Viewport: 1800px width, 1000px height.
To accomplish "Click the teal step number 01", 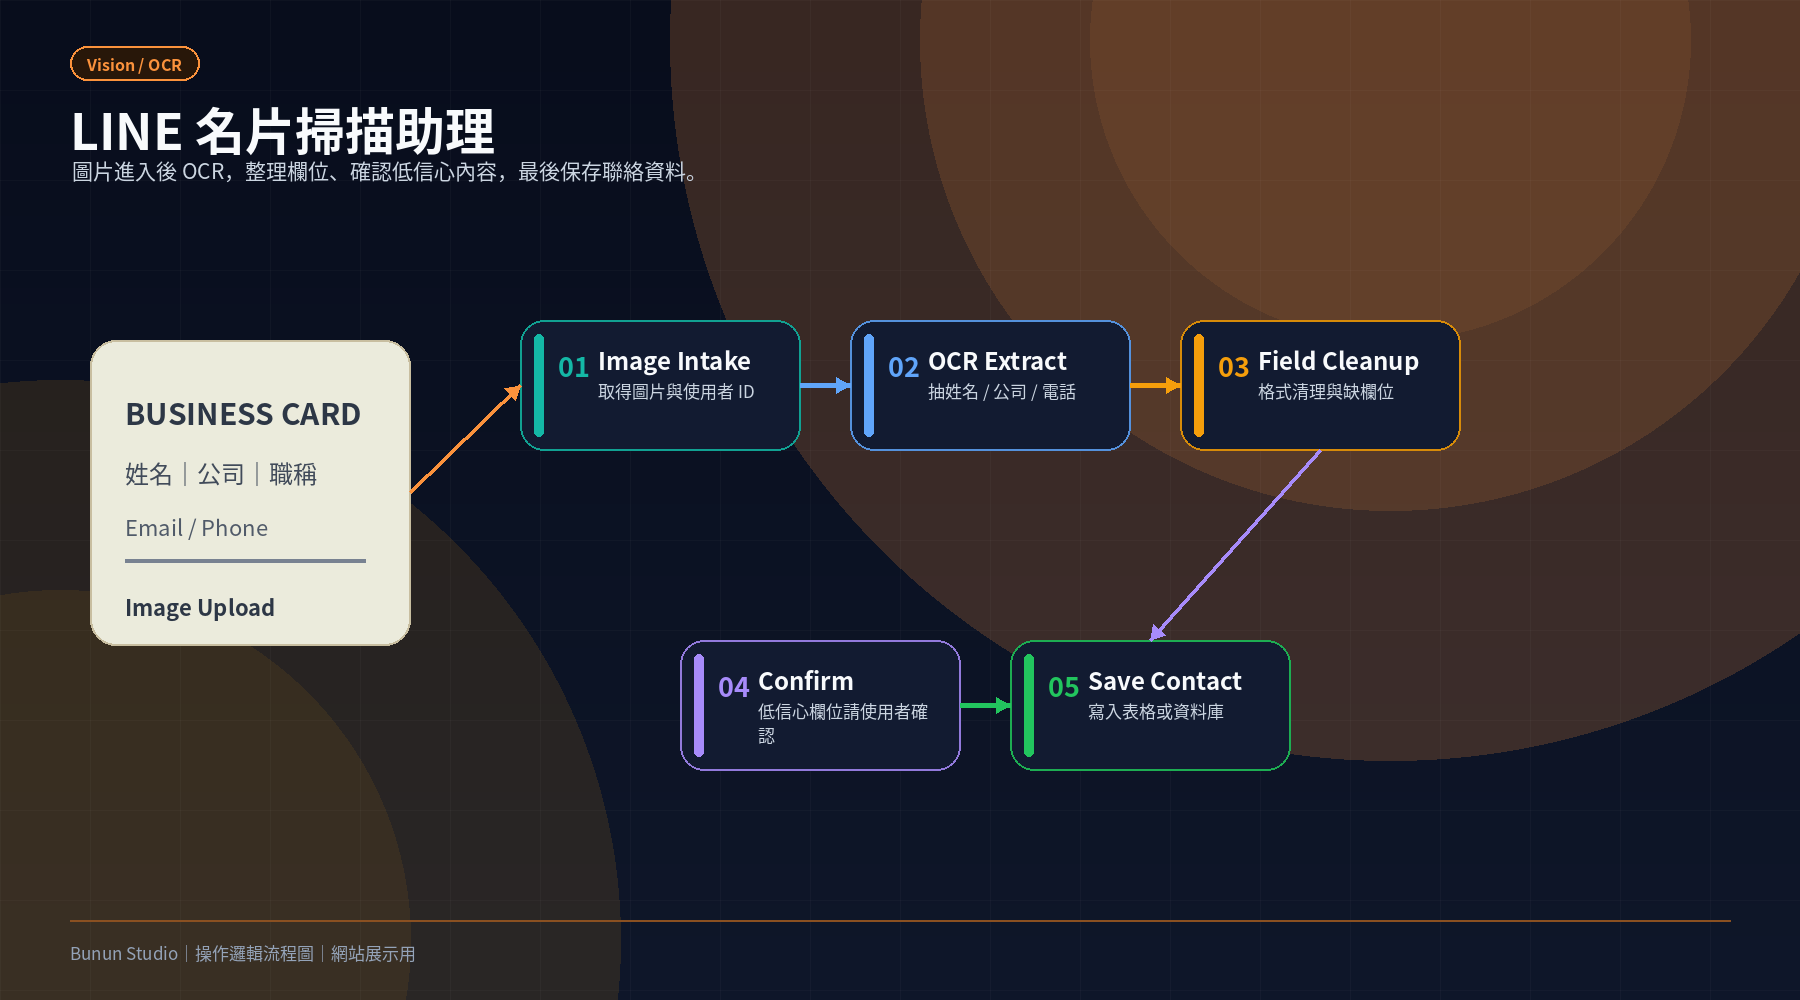I will 573,367.
